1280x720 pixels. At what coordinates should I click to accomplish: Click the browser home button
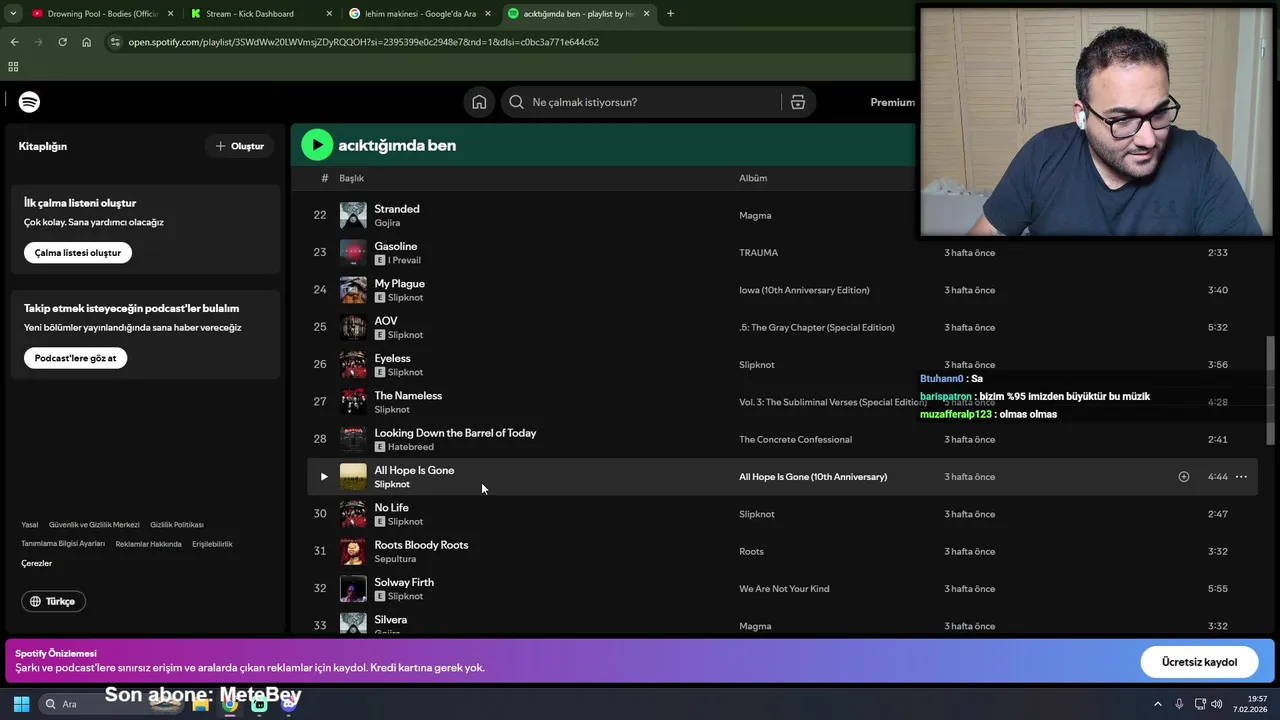click(86, 42)
